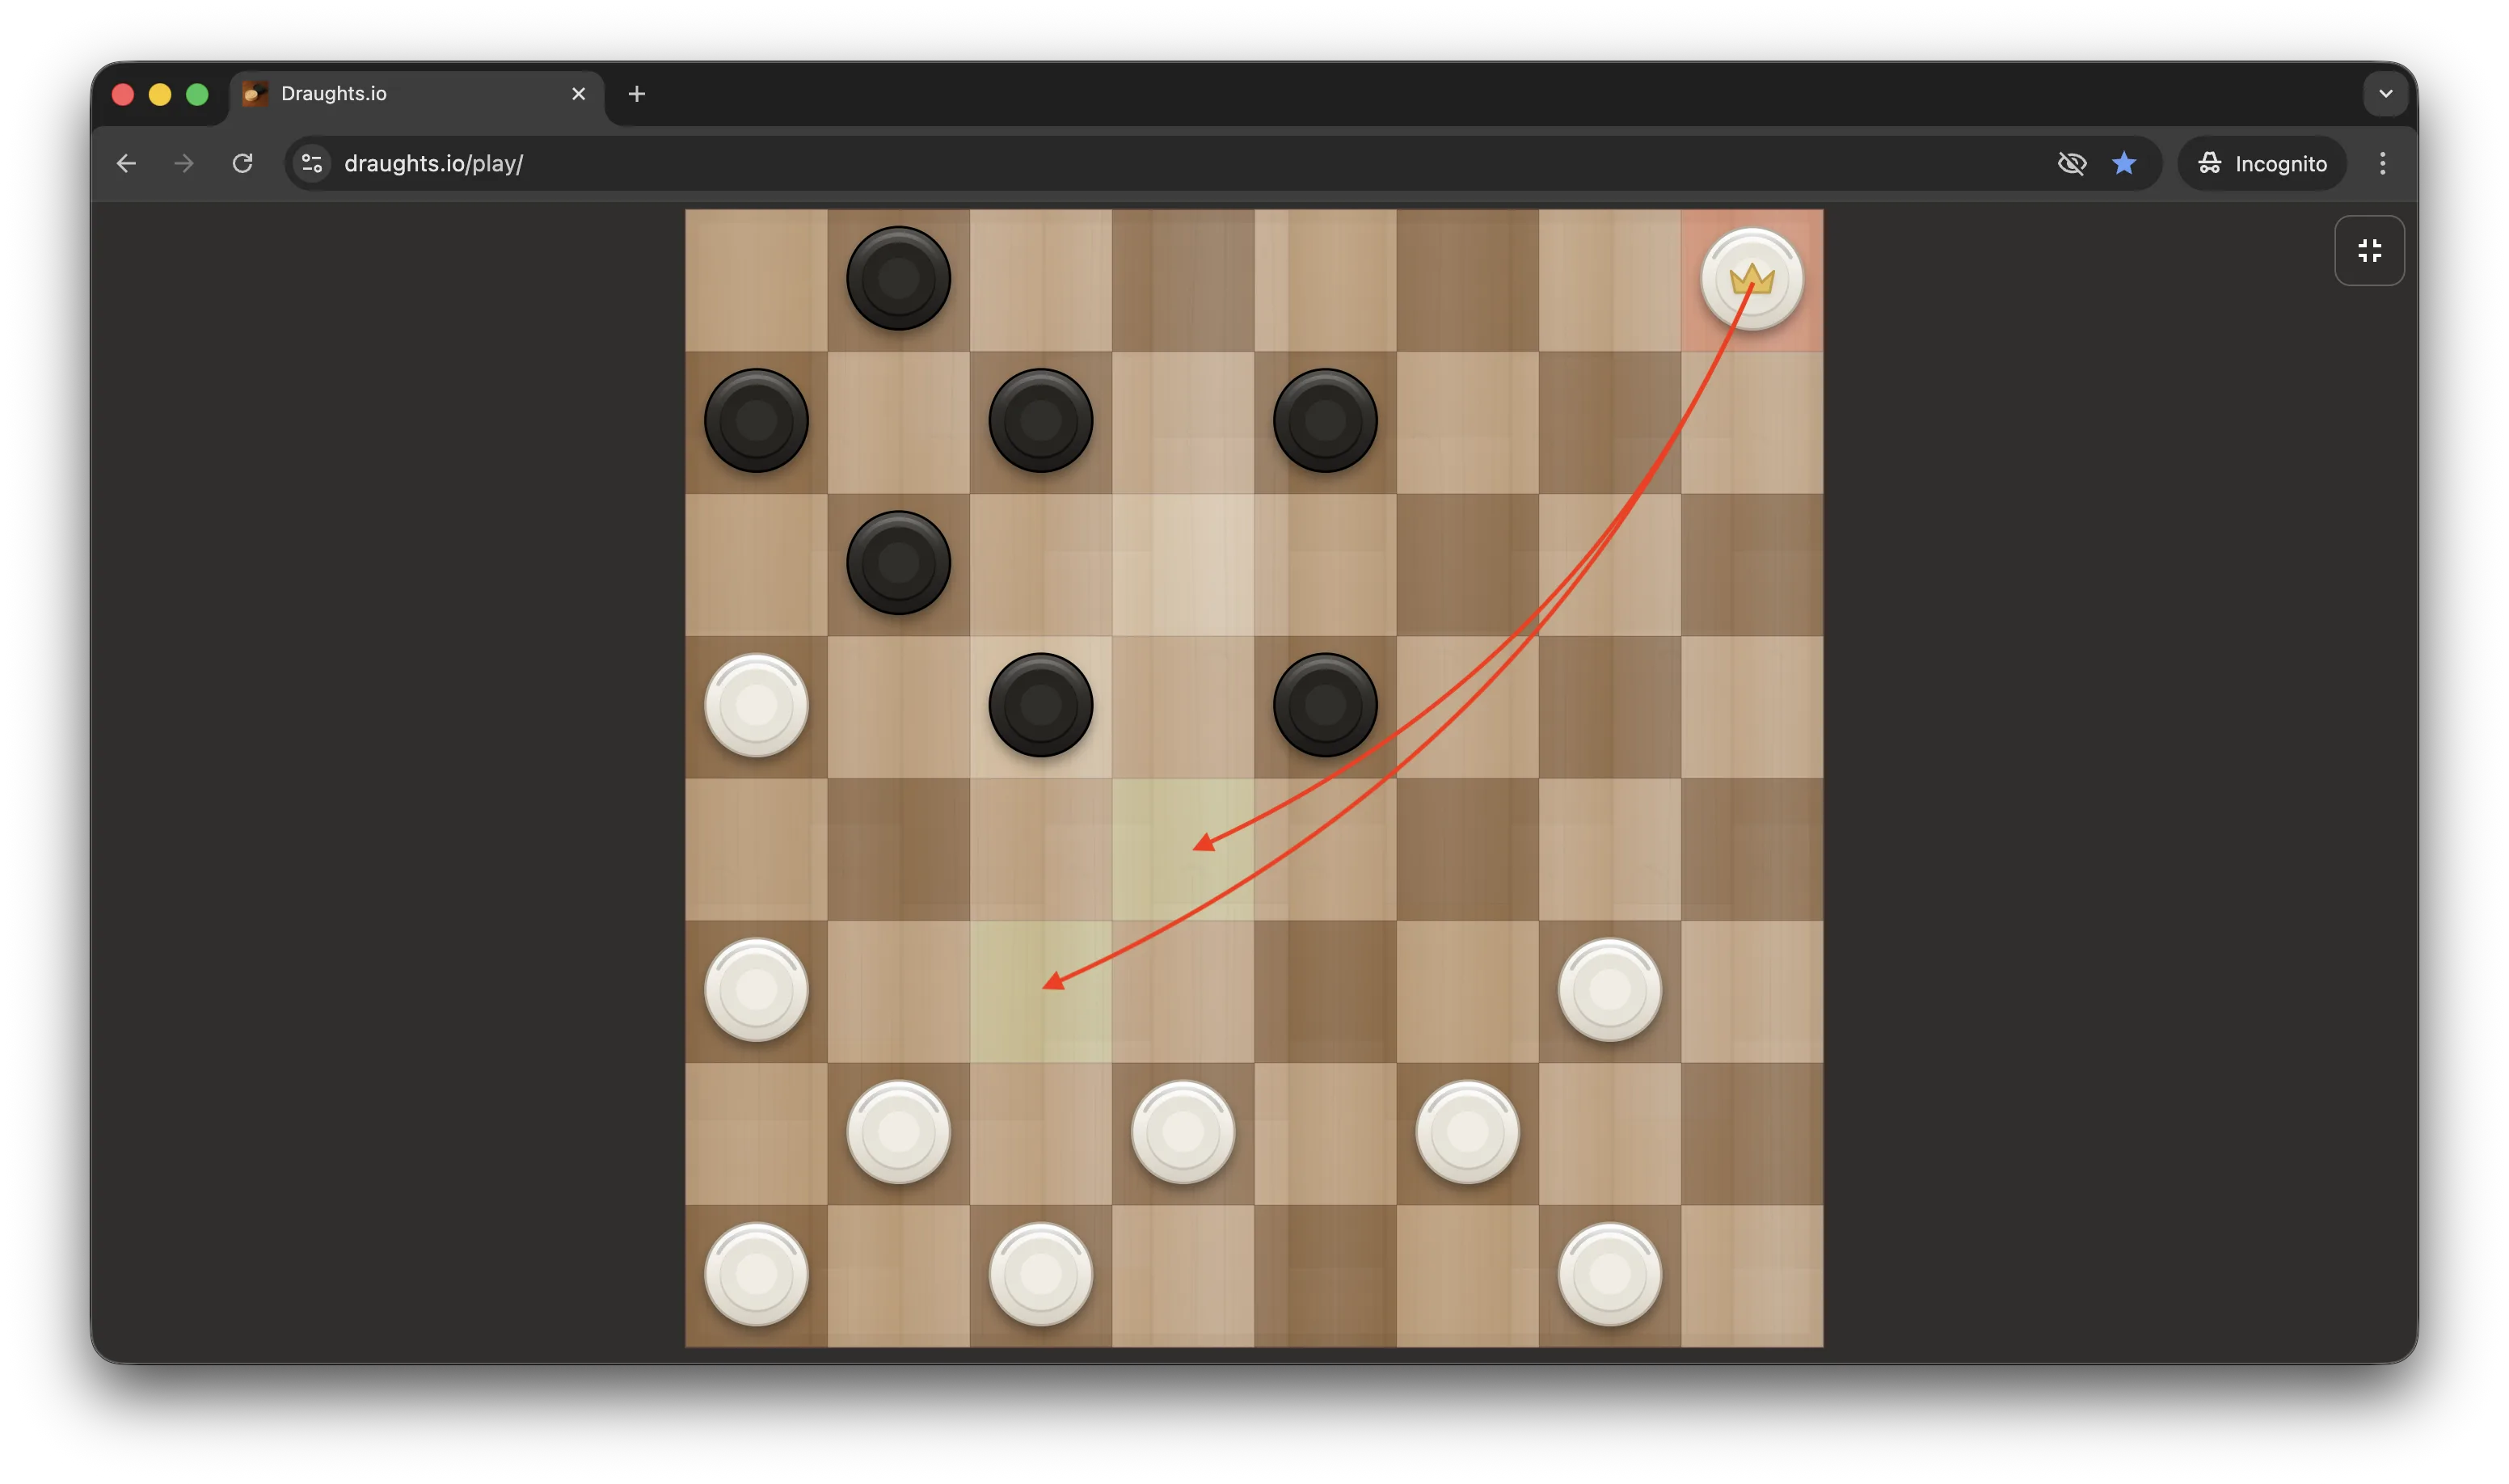Click the Draughts.io tab favicon

253,93
